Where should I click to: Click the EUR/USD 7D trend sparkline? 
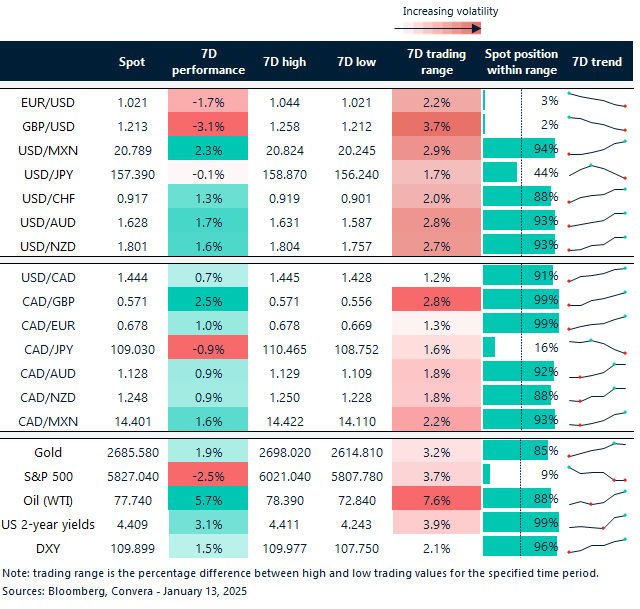pos(599,101)
